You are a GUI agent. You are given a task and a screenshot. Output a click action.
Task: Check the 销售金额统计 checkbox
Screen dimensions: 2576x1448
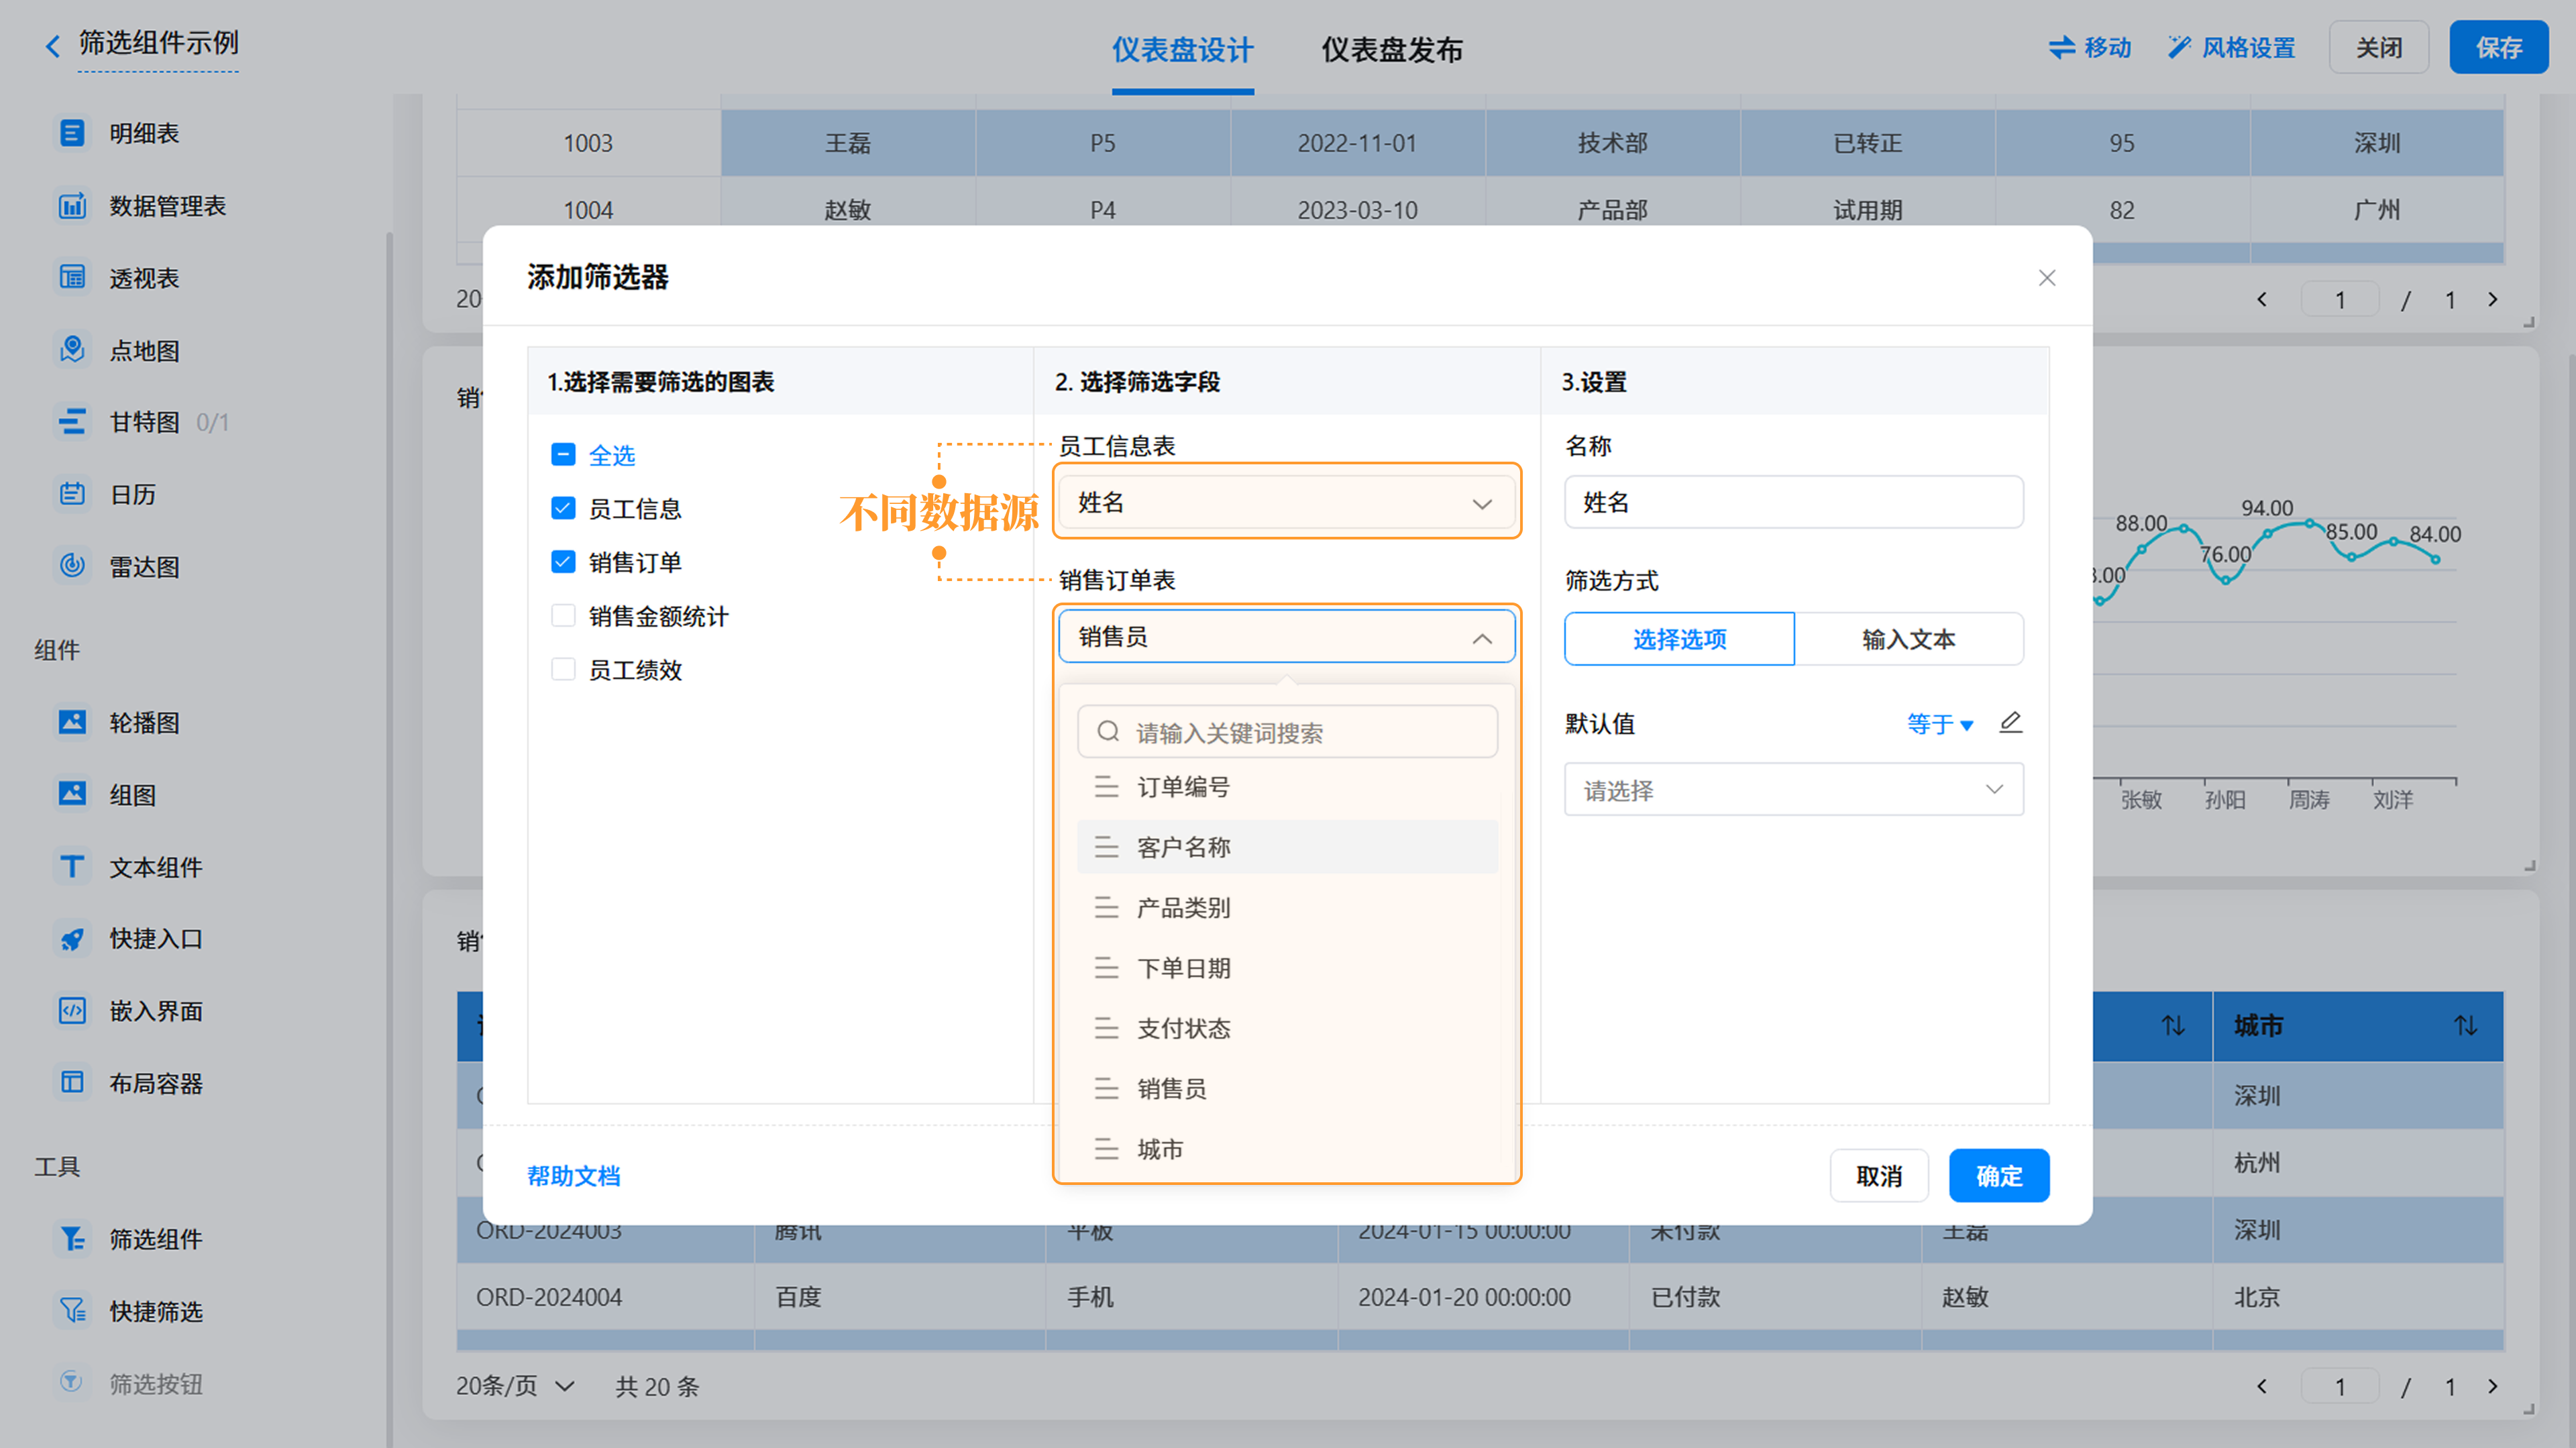click(563, 615)
